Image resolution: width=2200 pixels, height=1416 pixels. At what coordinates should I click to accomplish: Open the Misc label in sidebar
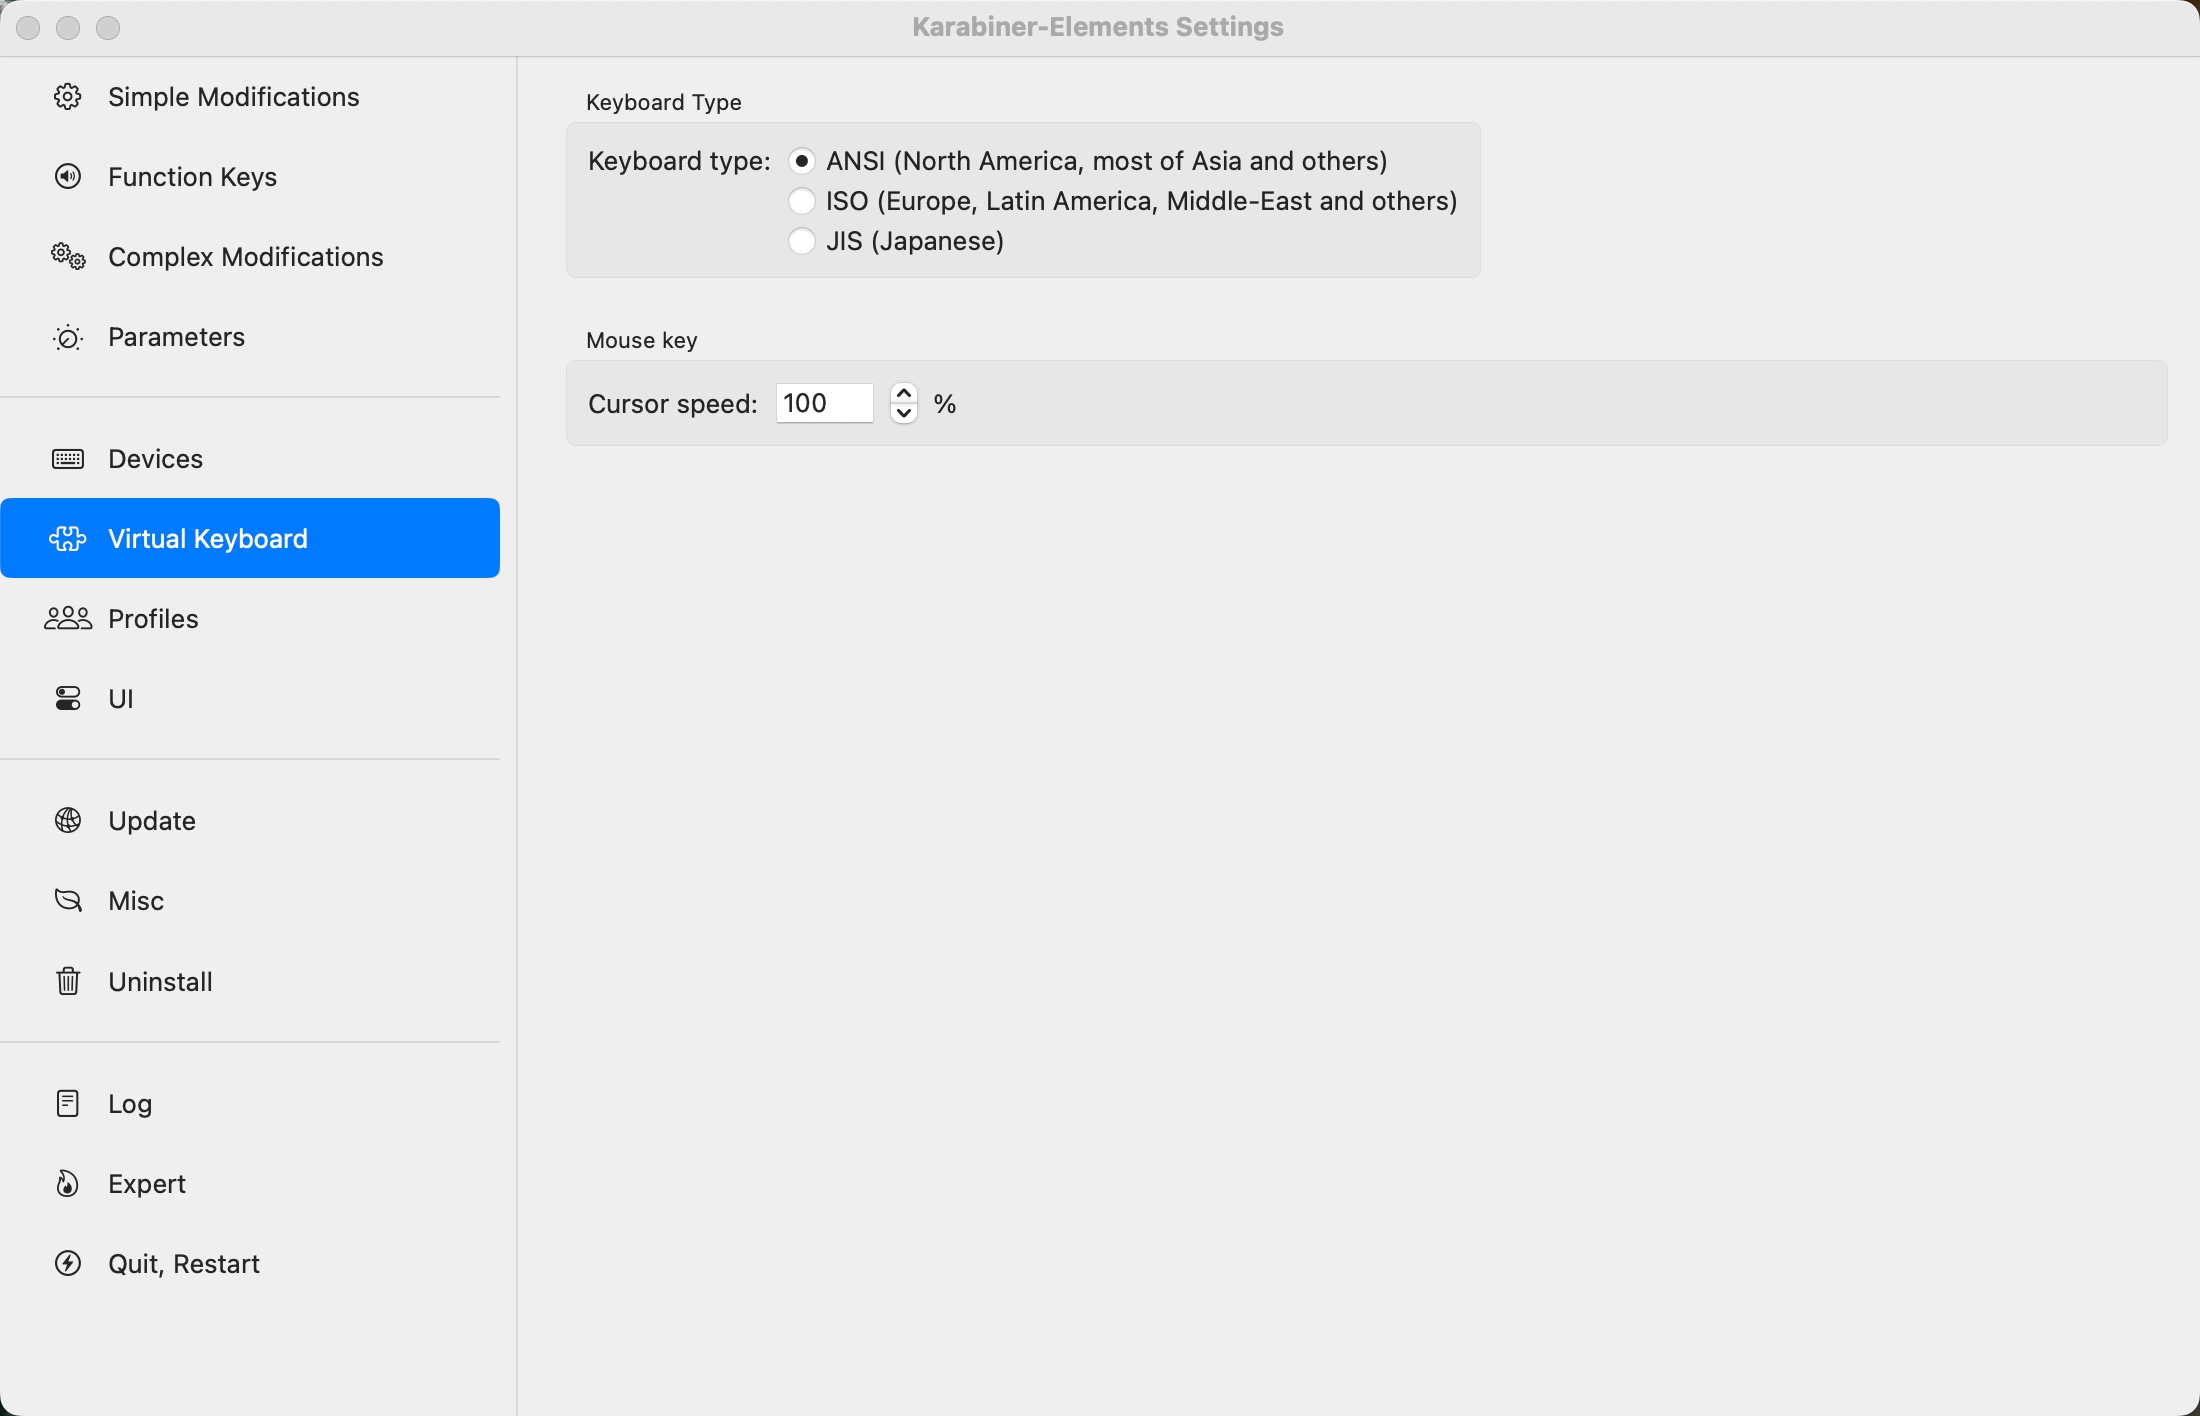click(136, 901)
